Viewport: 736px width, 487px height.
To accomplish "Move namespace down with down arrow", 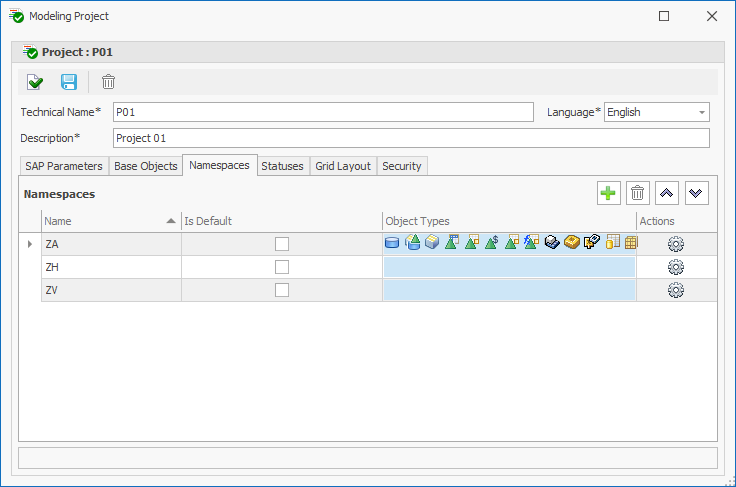I will [x=696, y=194].
